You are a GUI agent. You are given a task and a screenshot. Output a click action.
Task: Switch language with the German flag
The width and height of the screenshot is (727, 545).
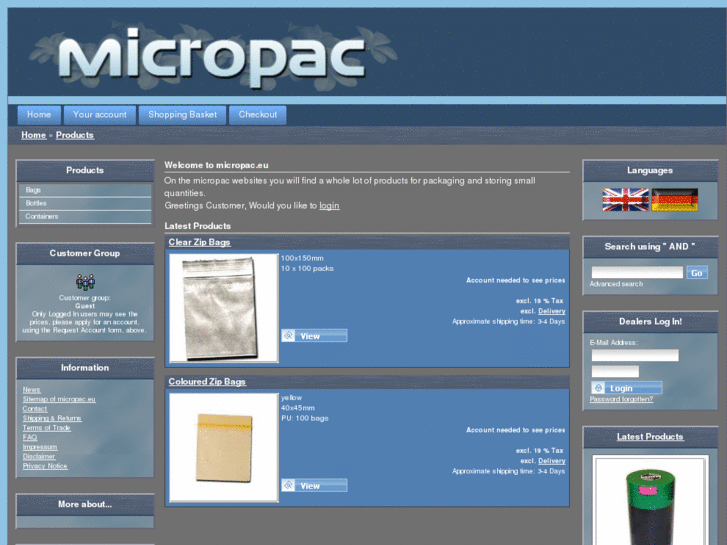click(675, 199)
